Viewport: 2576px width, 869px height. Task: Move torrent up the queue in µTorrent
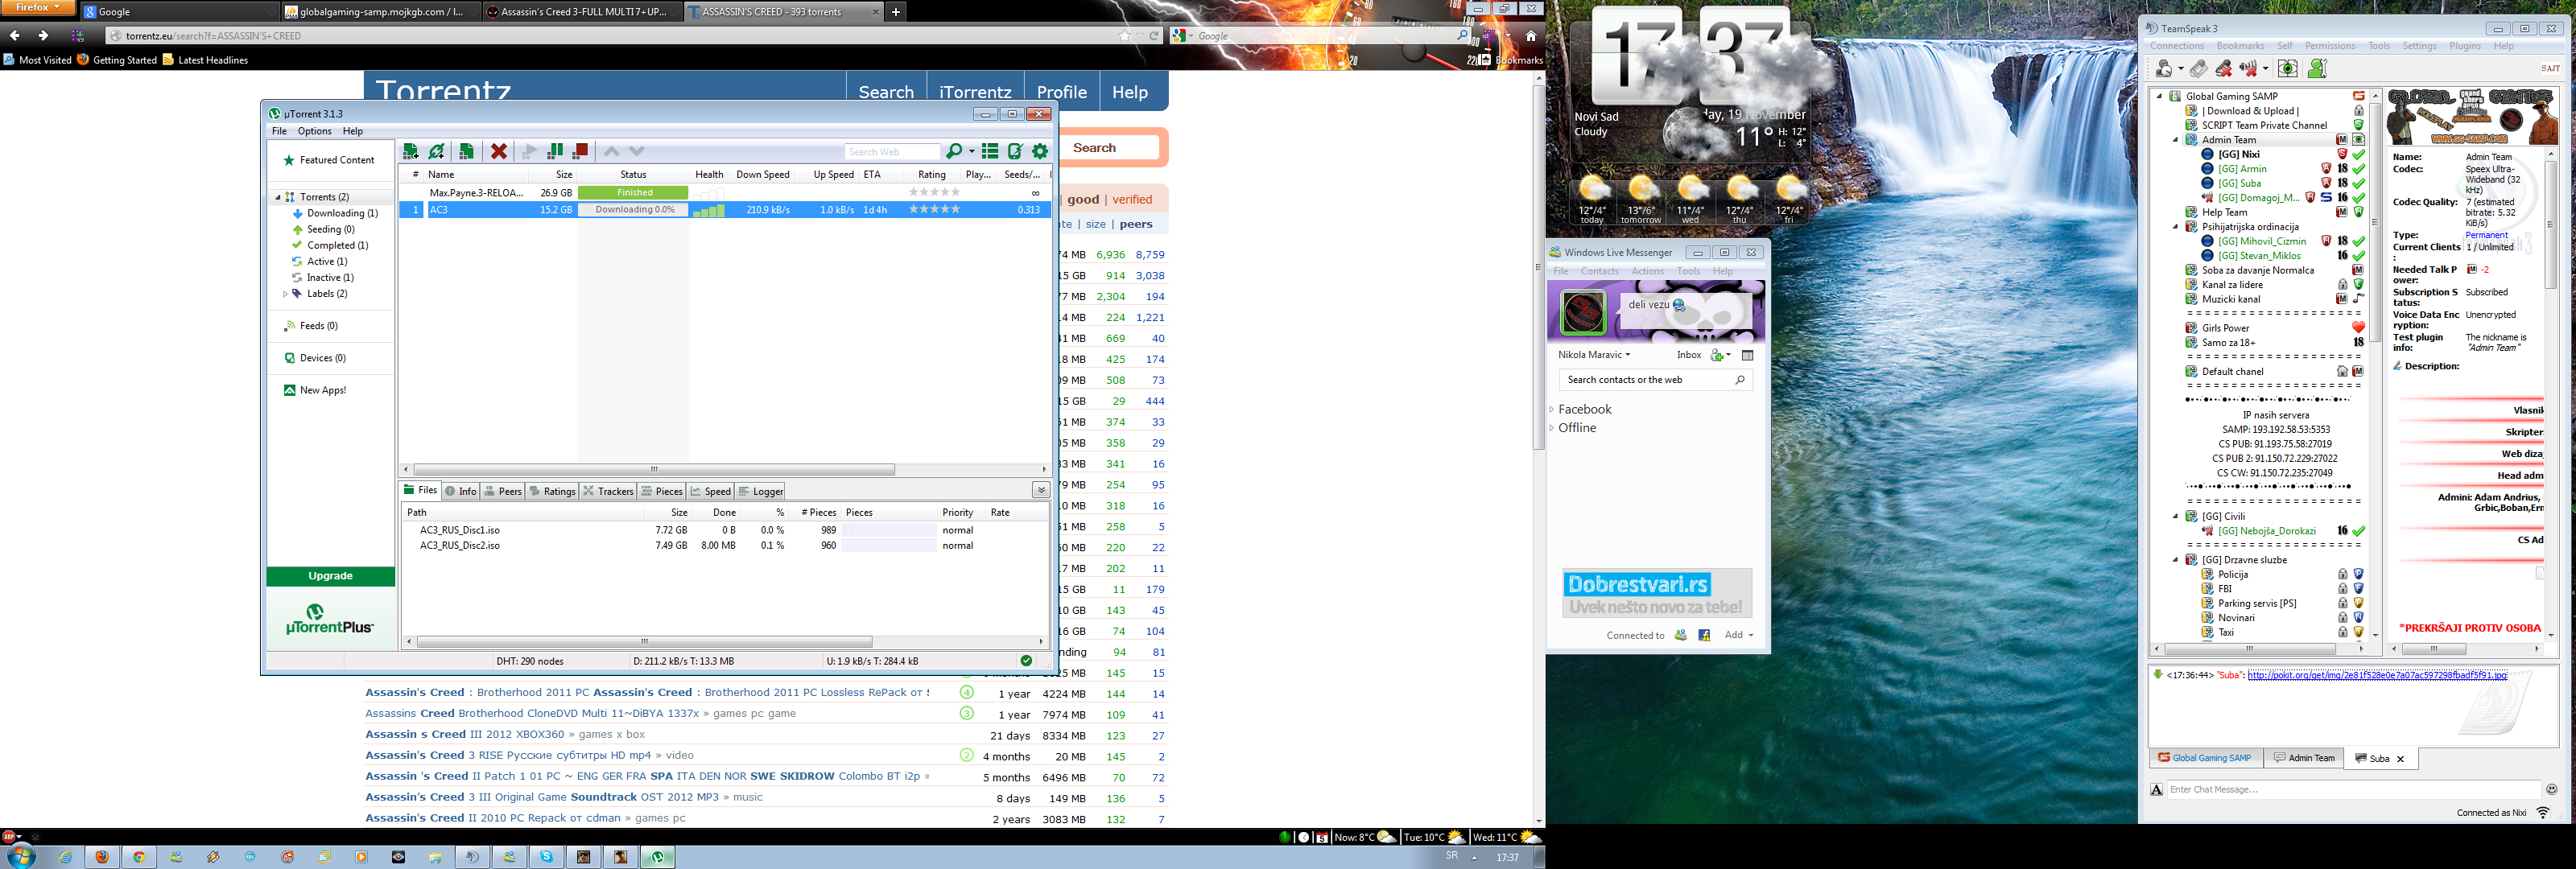(x=611, y=151)
